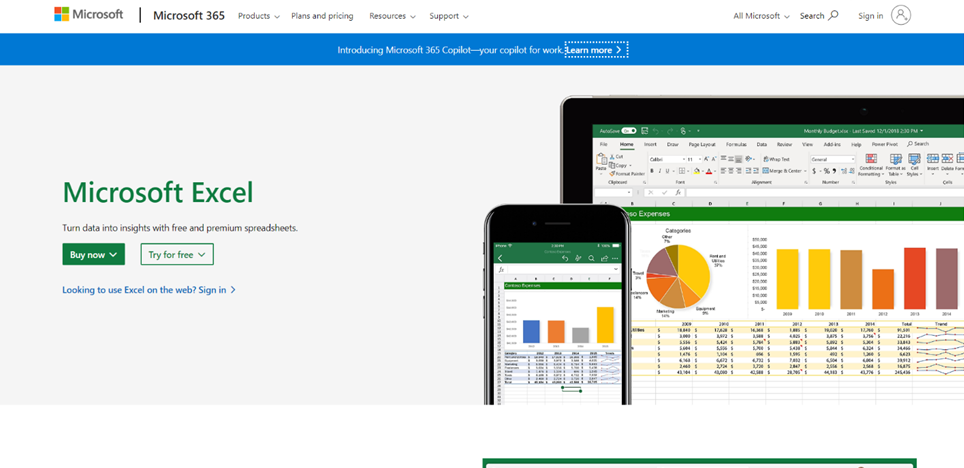Expand the formula bar chevron on the phone Excel
This screenshot has width=964, height=468.
(616, 269)
